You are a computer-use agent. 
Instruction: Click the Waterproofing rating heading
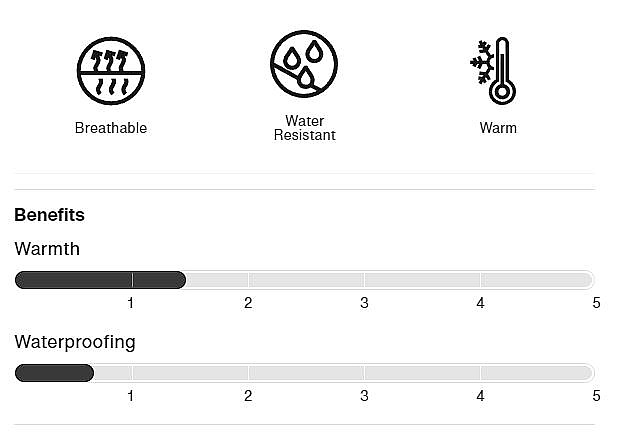(x=75, y=342)
